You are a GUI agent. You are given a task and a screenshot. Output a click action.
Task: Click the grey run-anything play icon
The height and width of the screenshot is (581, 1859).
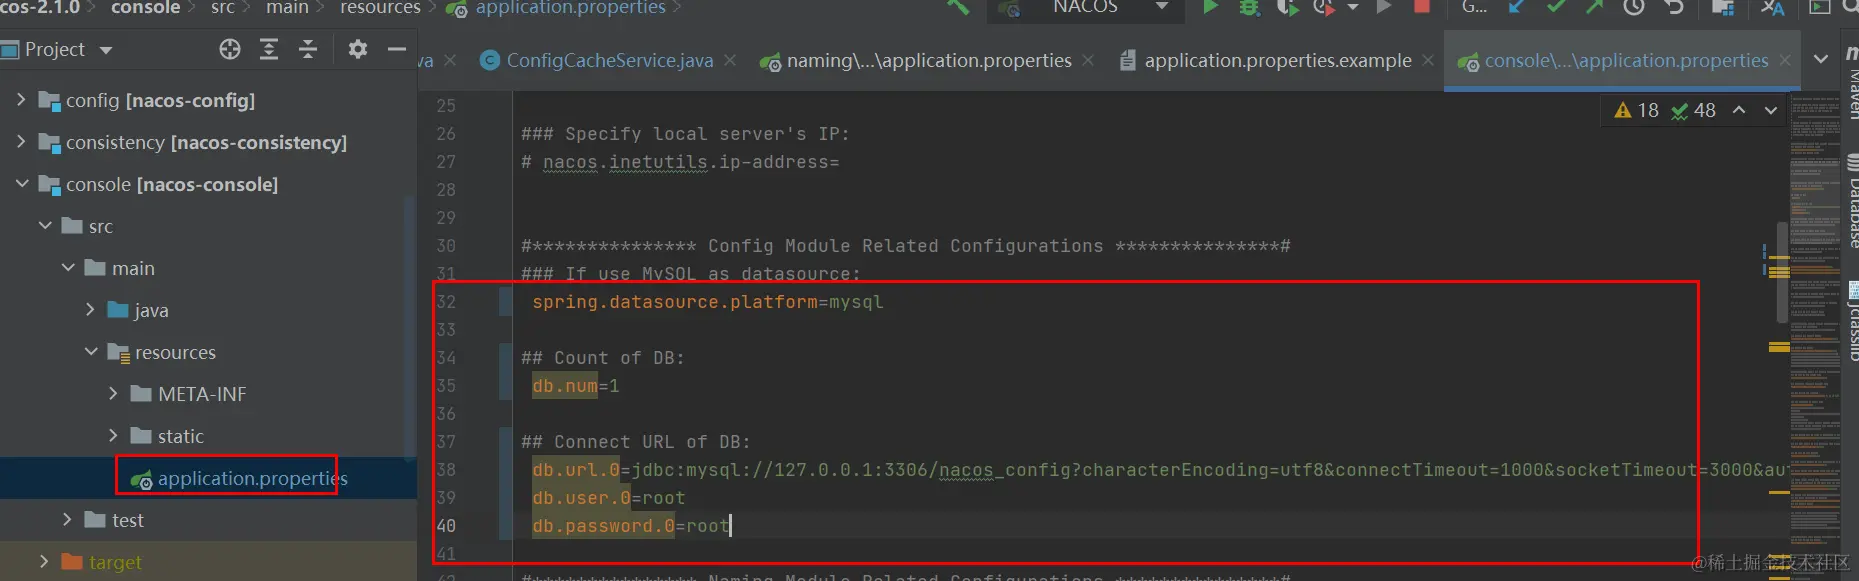1384,7
